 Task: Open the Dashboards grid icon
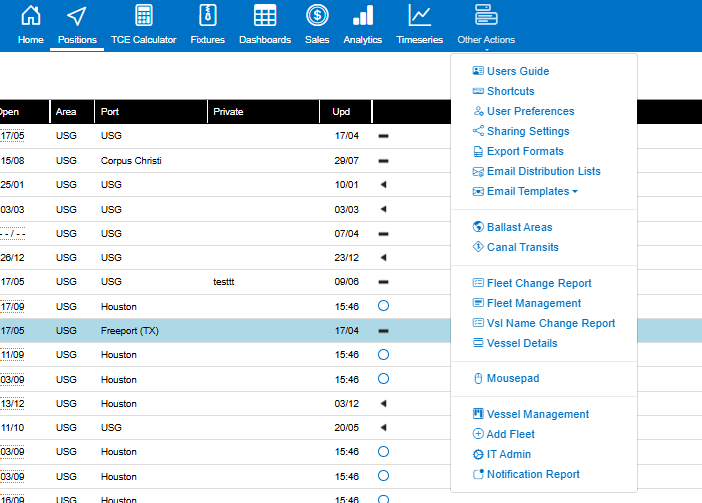(x=265, y=17)
